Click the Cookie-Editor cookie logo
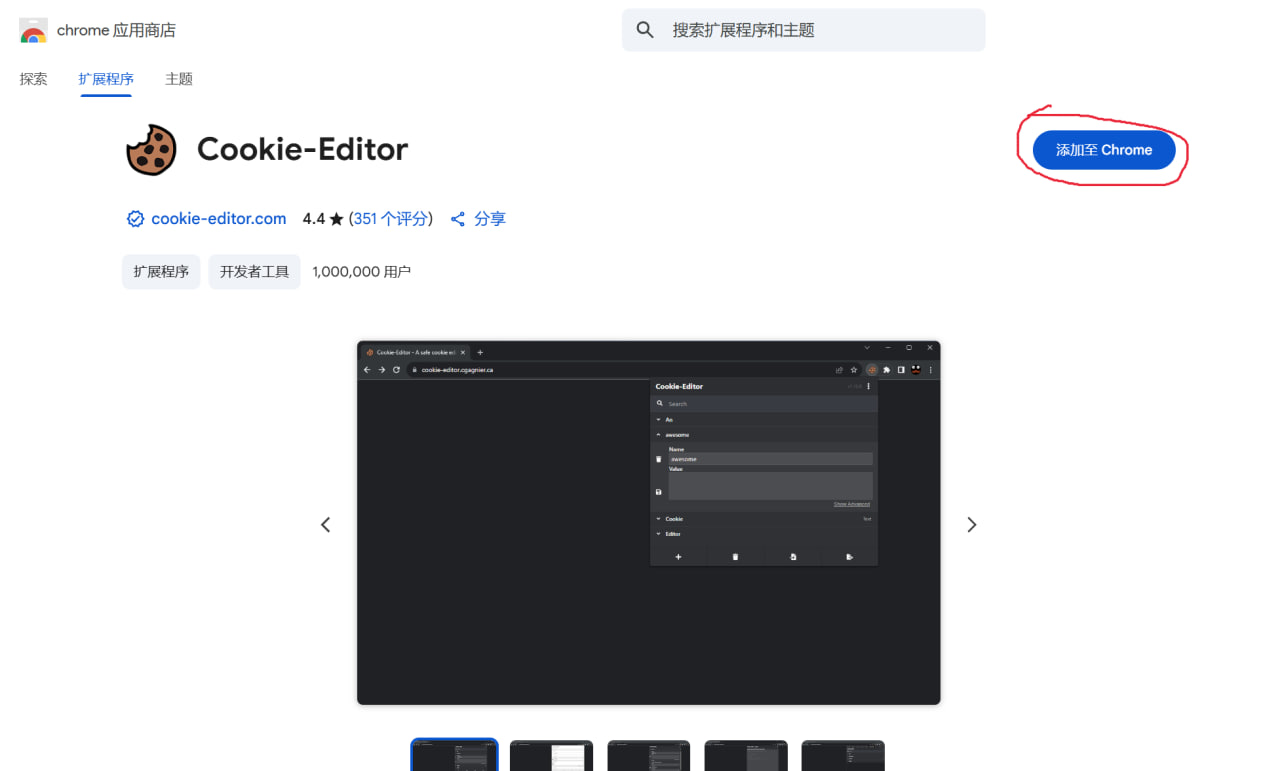The height and width of the screenshot is (771, 1280). 151,150
